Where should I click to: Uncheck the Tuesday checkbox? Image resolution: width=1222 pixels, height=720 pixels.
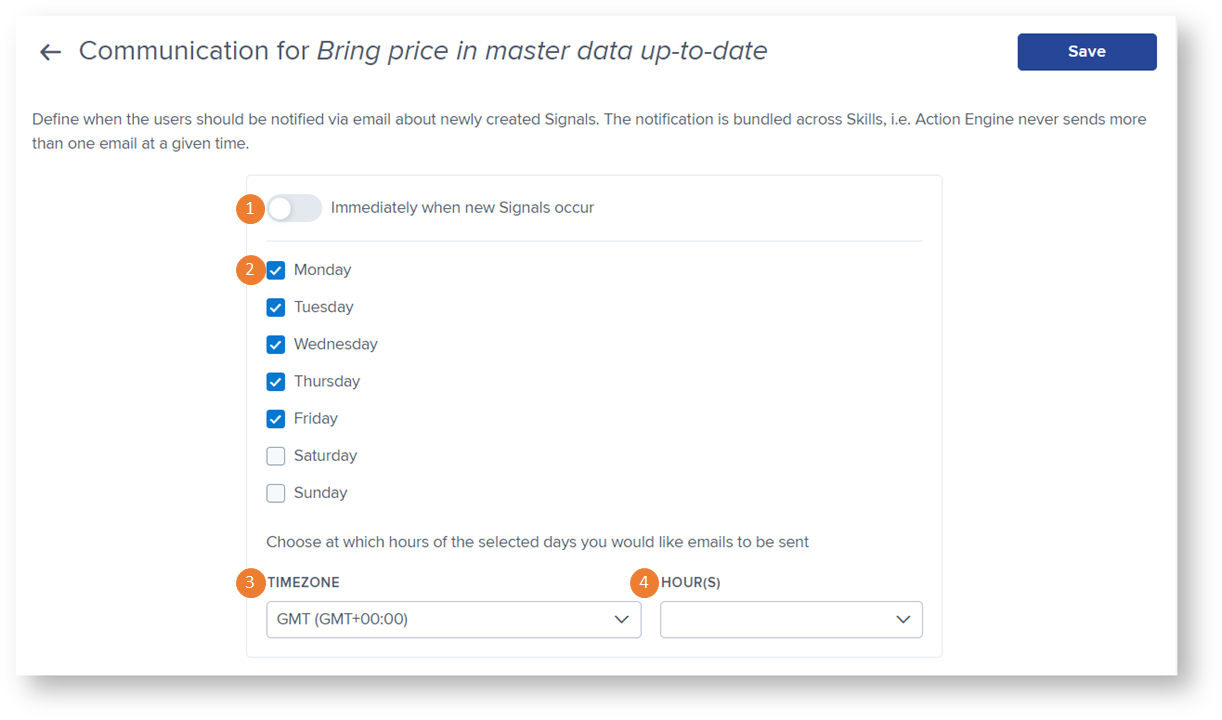pyautogui.click(x=276, y=307)
